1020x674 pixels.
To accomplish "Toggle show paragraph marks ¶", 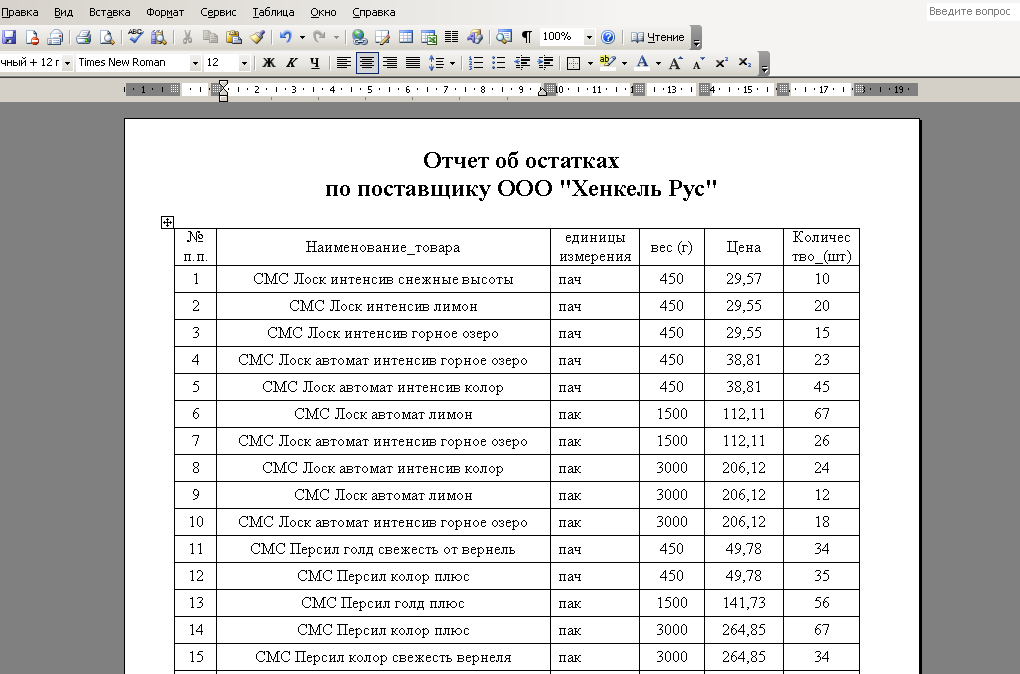I will click(527, 37).
